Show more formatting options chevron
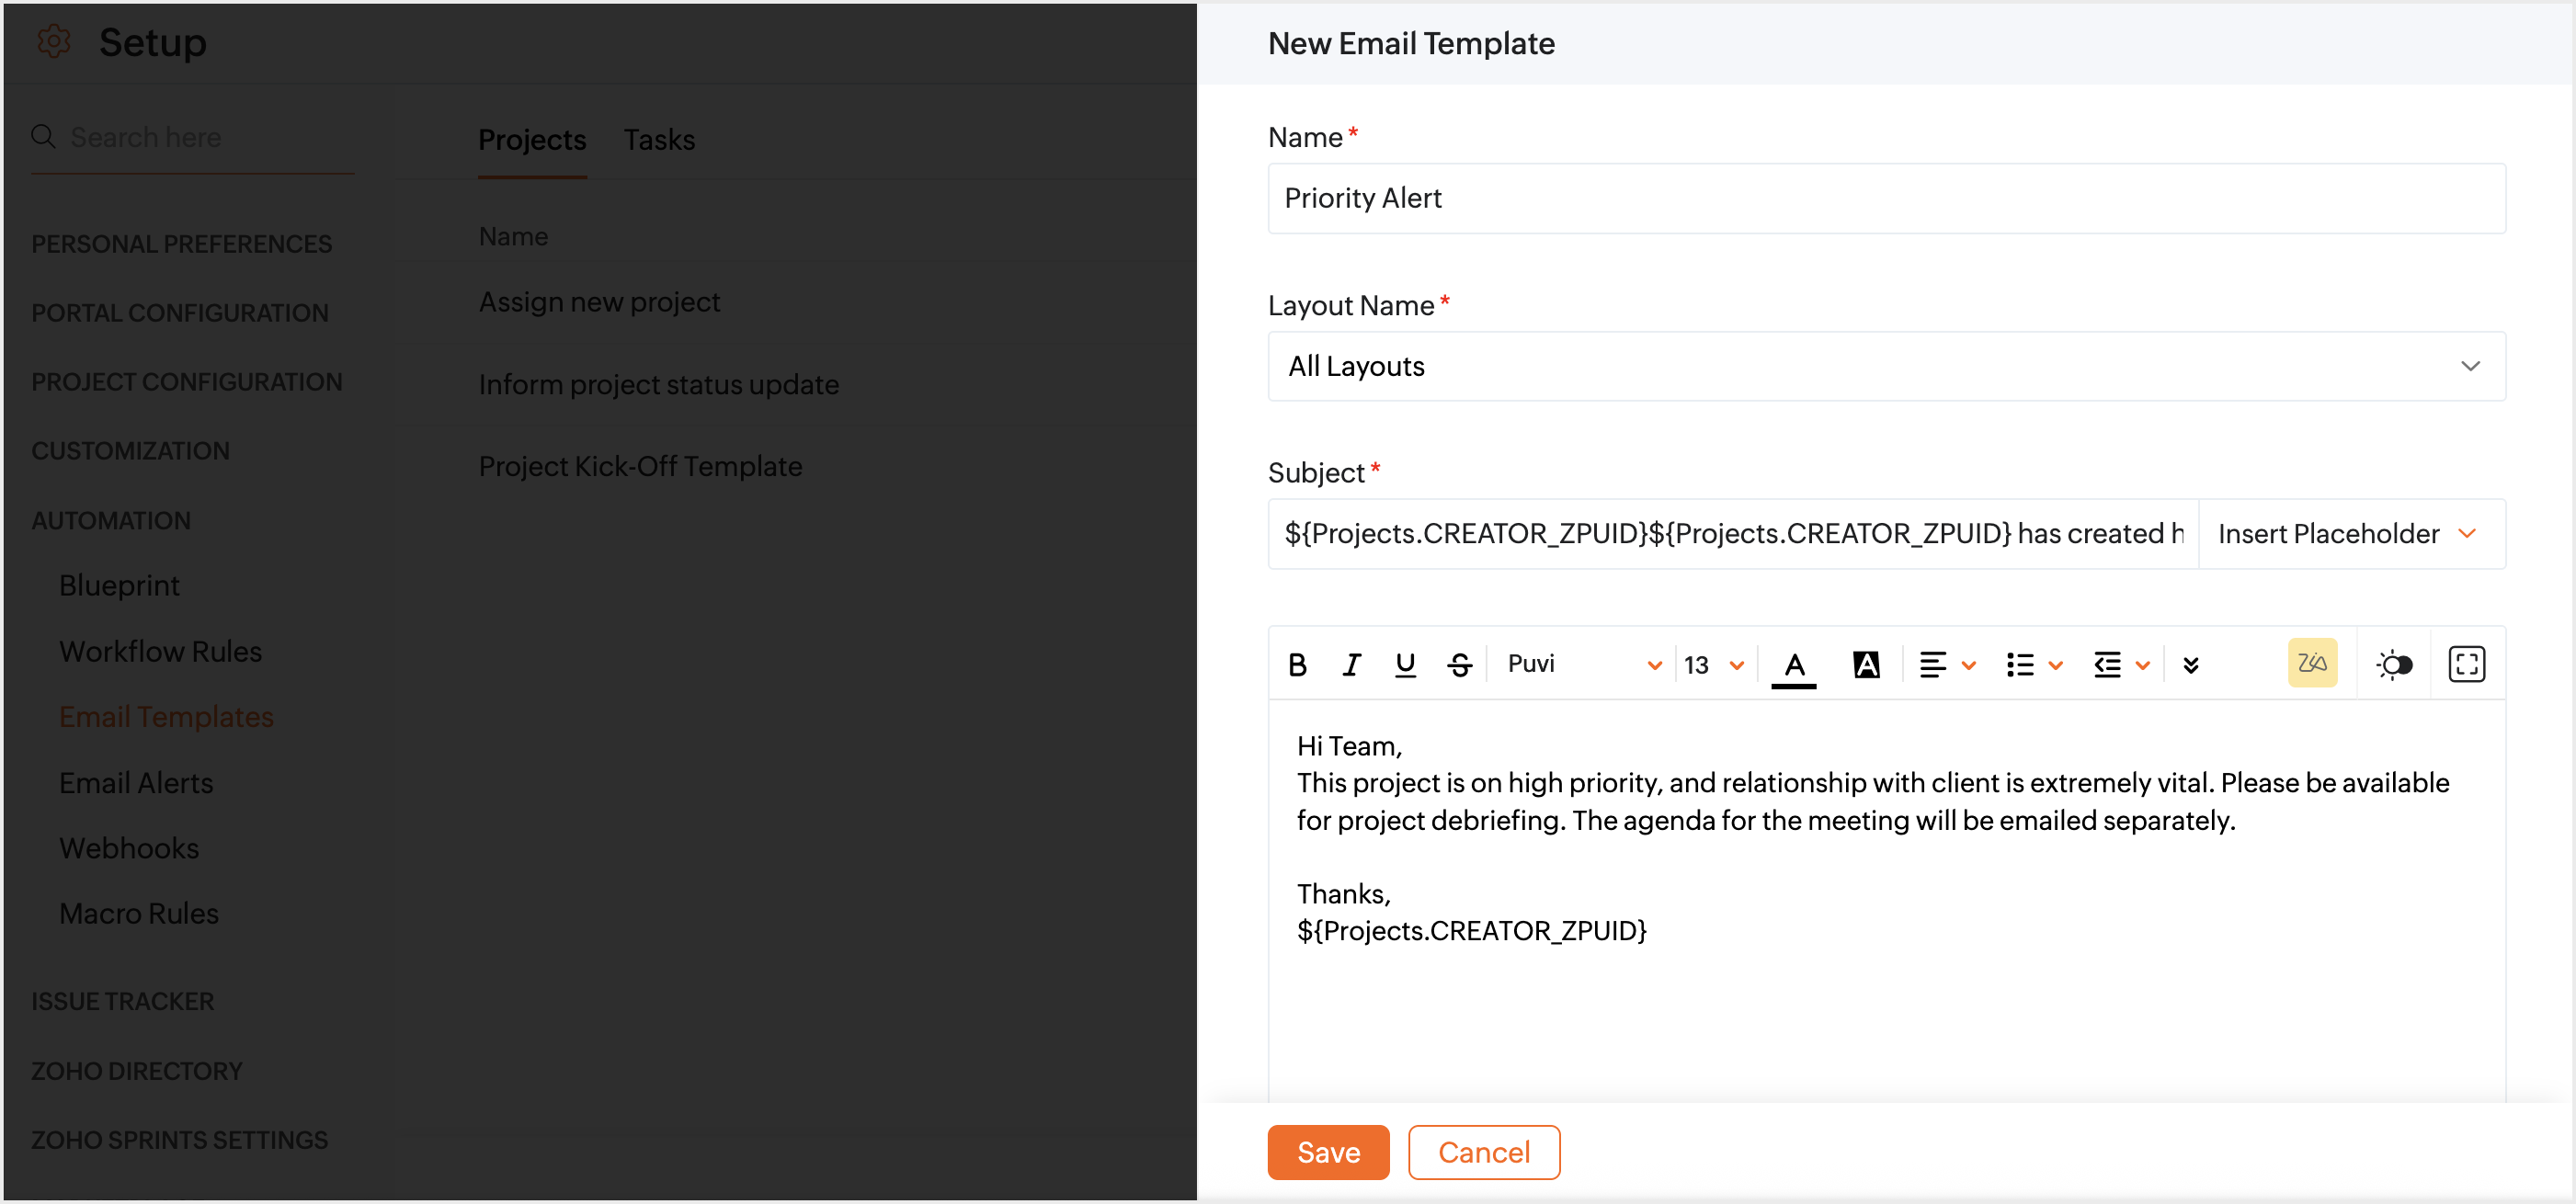 click(x=2190, y=665)
